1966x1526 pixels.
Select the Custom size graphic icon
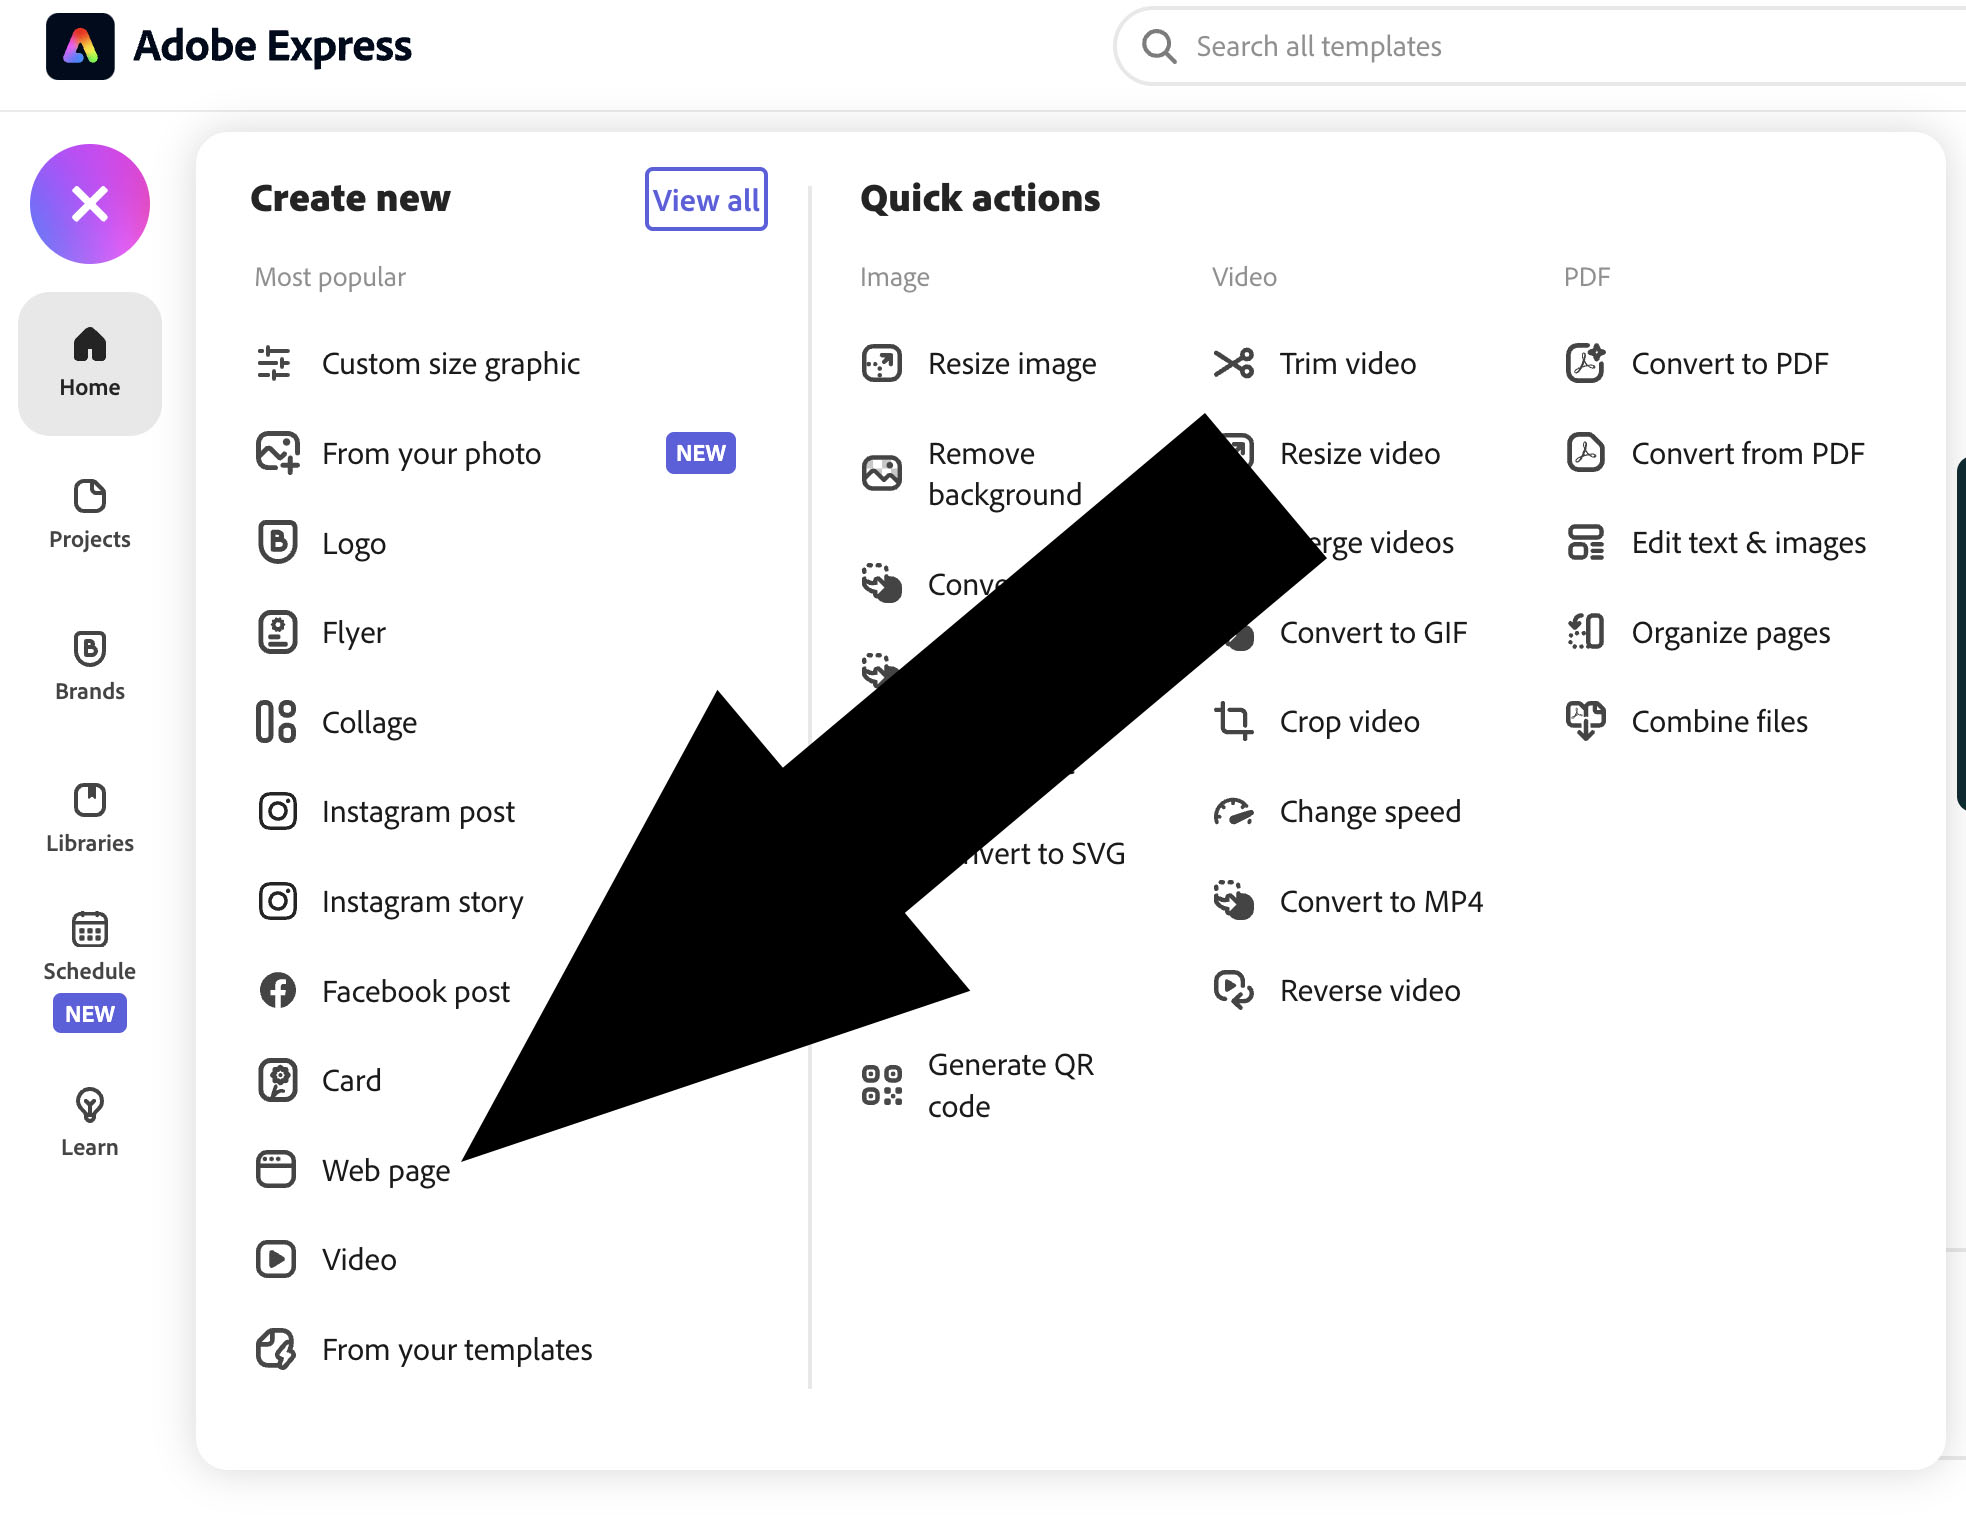click(274, 363)
